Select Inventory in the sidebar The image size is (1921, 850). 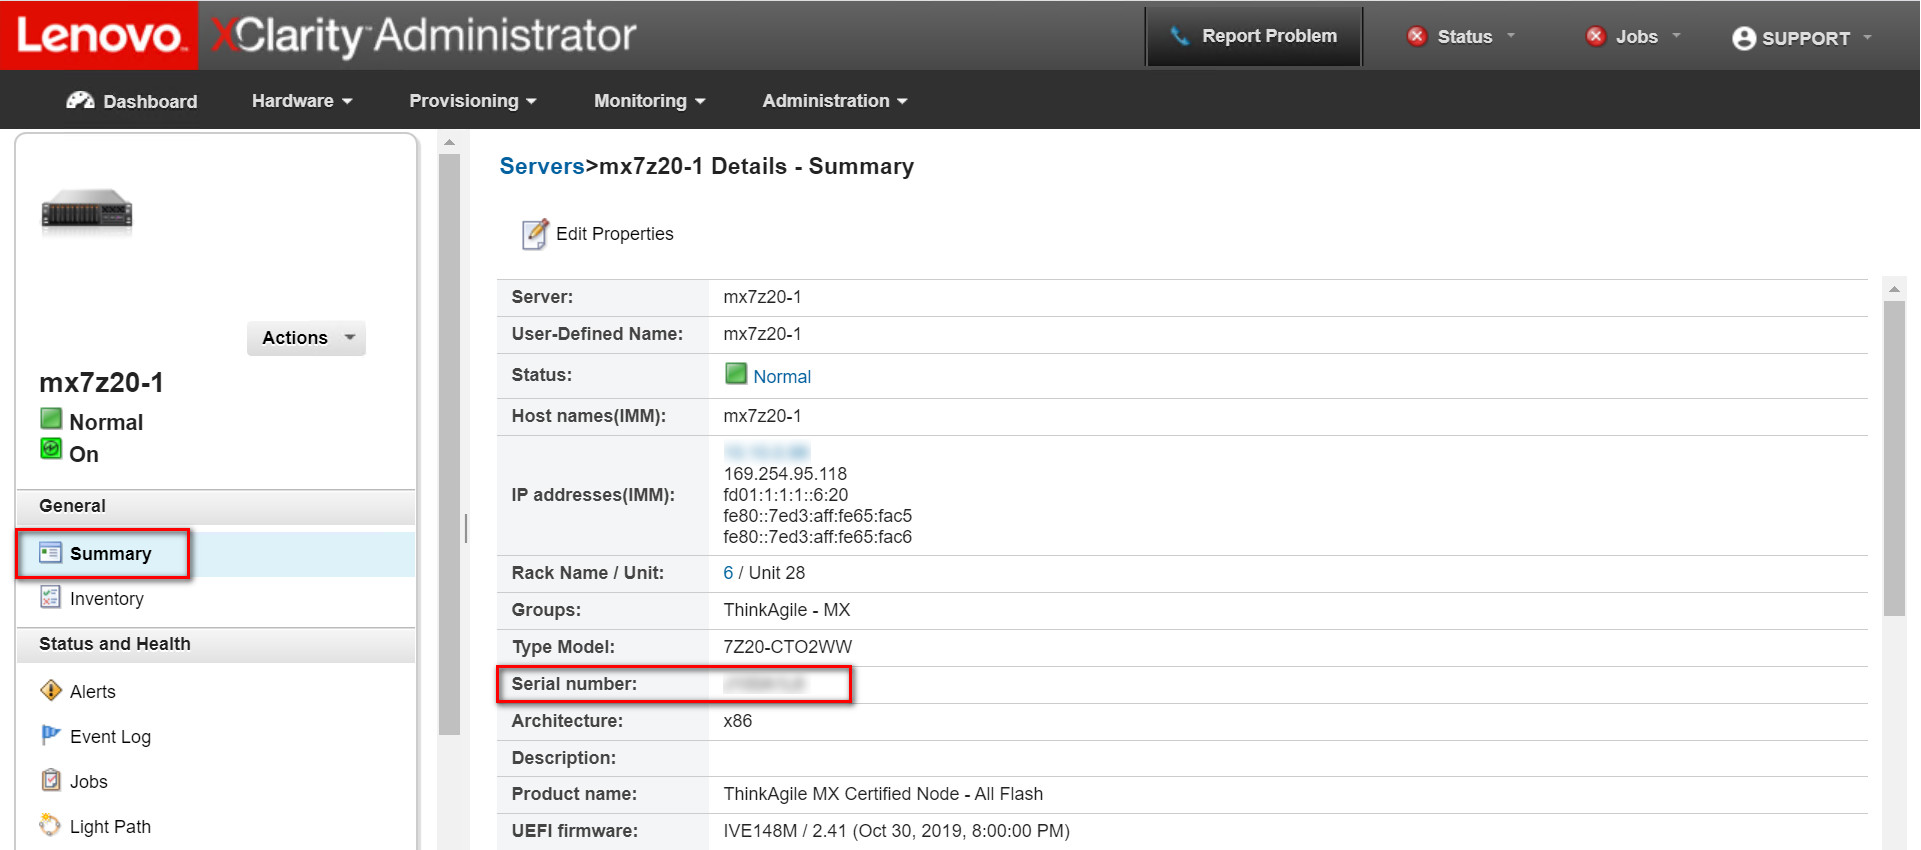tap(107, 599)
